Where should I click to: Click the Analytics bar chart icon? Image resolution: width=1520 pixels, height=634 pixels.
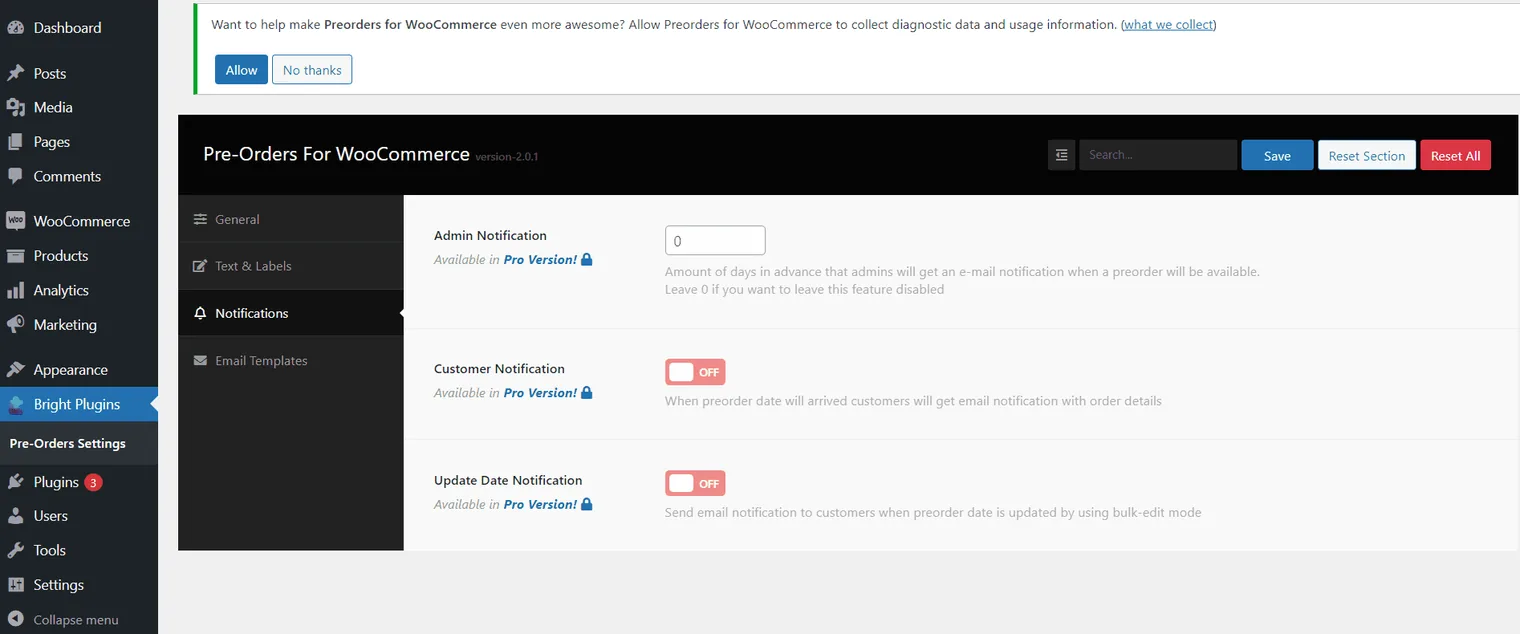[15, 290]
